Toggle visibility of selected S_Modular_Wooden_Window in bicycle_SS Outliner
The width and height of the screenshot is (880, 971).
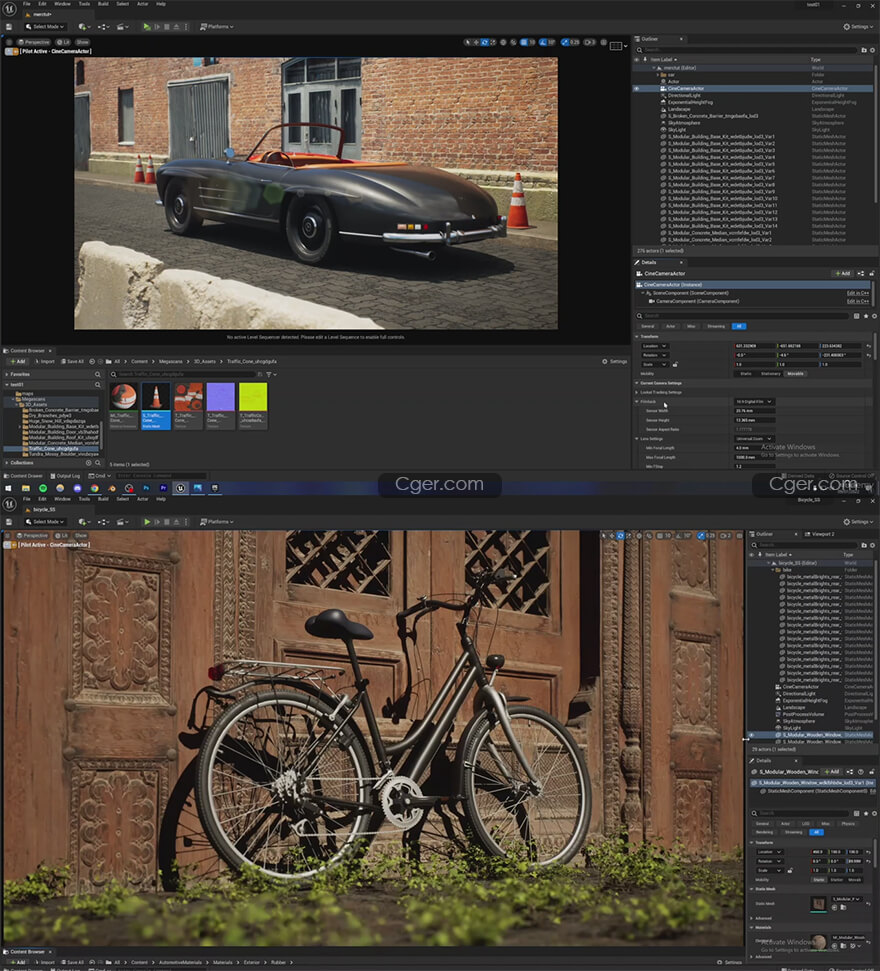(752, 735)
